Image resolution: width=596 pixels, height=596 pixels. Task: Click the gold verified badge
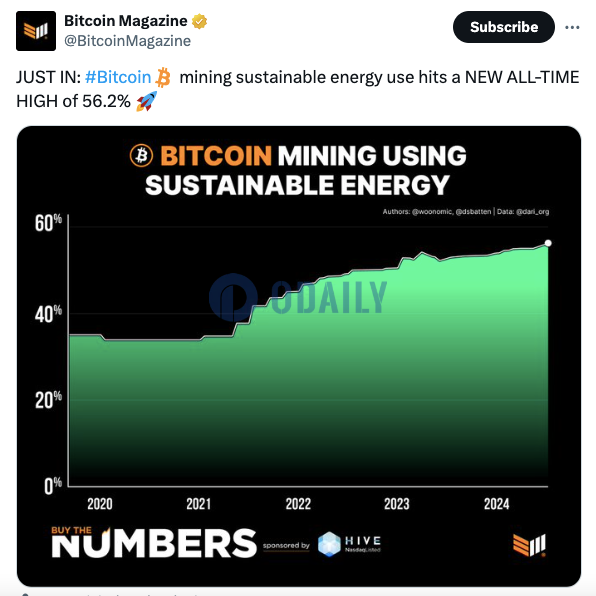point(200,21)
